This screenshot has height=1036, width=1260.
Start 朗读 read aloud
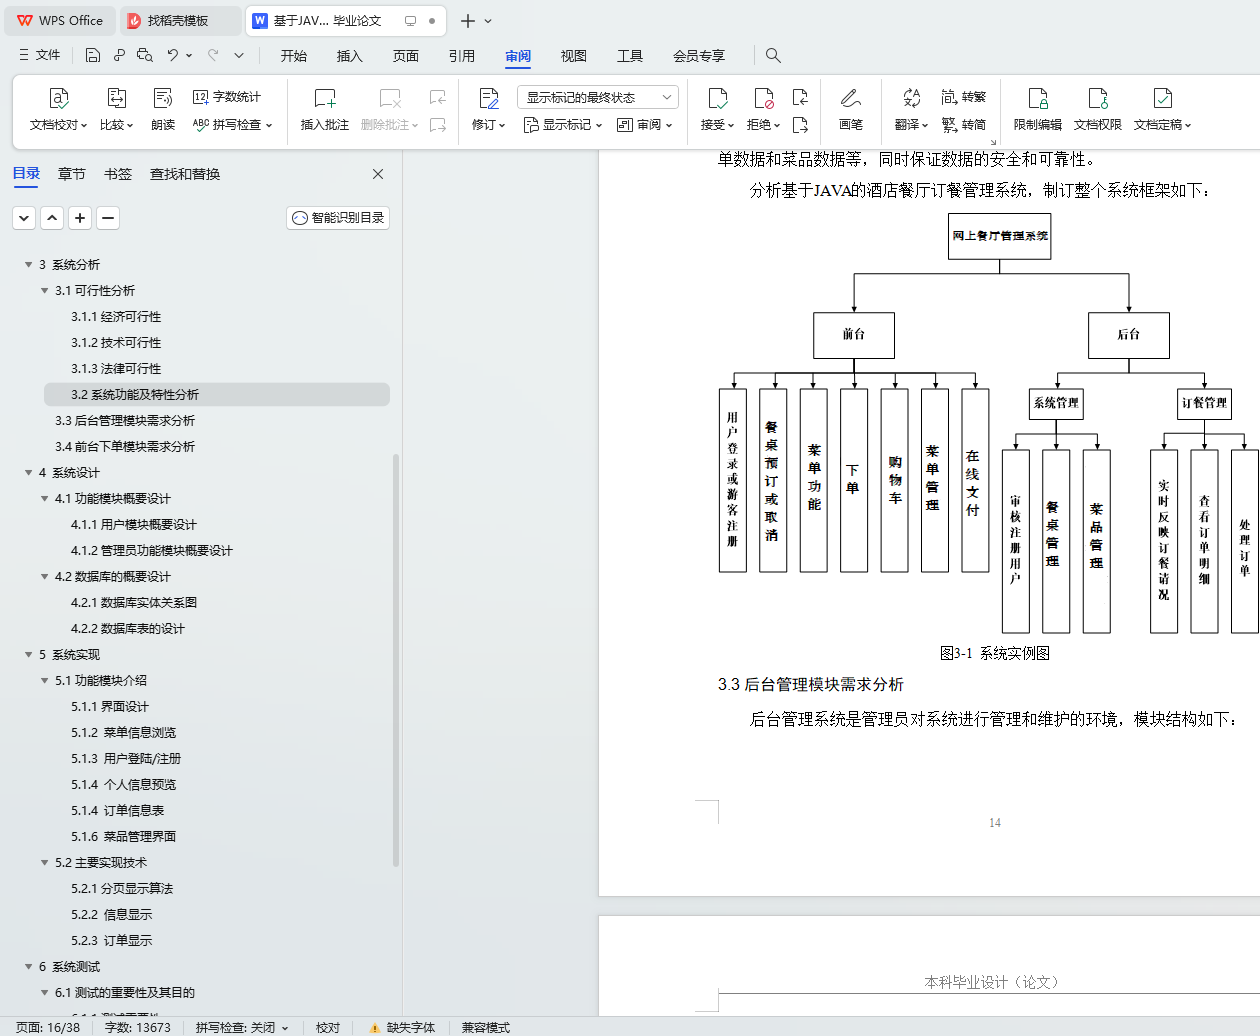pyautogui.click(x=163, y=109)
